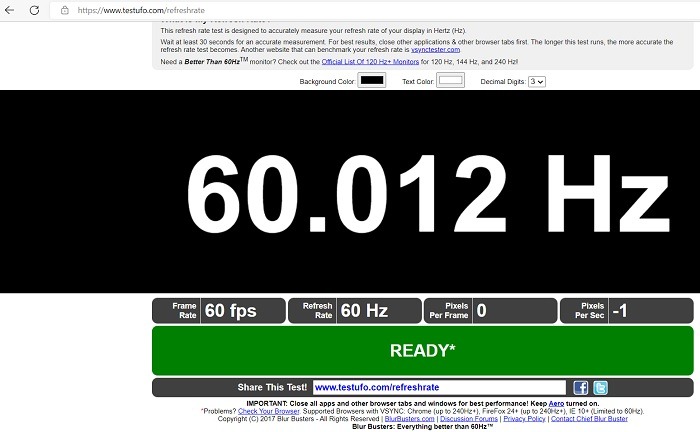Open the Decimal Digits dropdown
Viewport: 700px width, 432px height.
[537, 82]
